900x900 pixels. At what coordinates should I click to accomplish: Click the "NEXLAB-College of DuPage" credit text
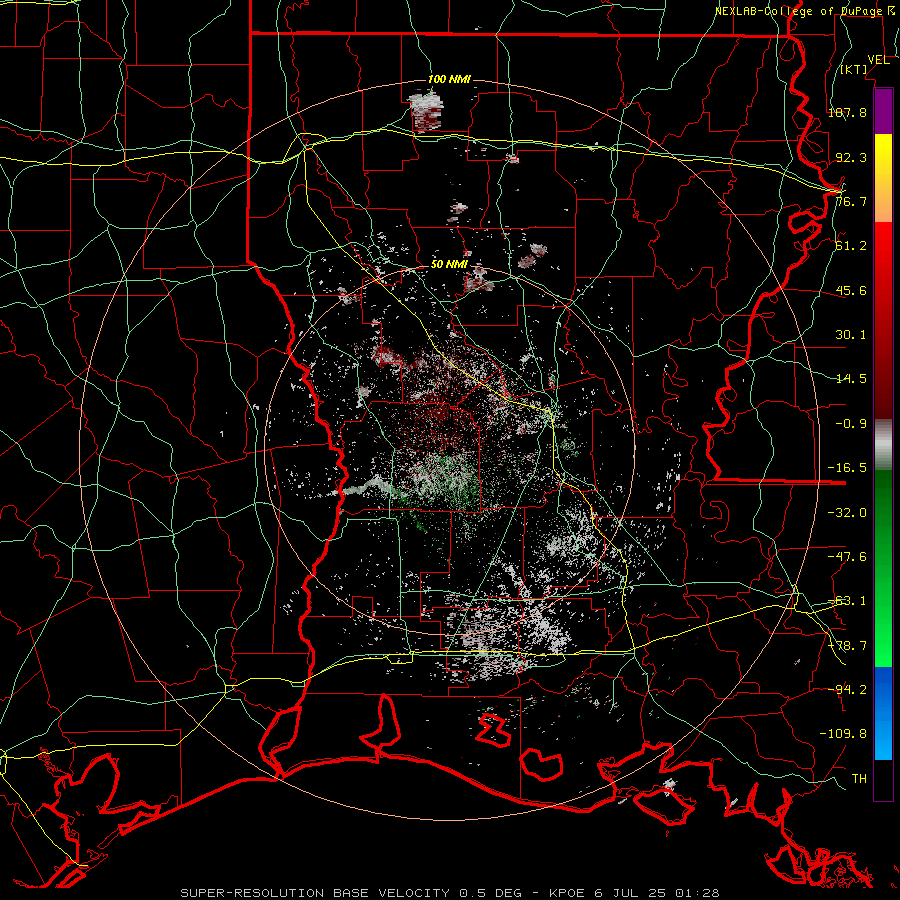coord(798,11)
